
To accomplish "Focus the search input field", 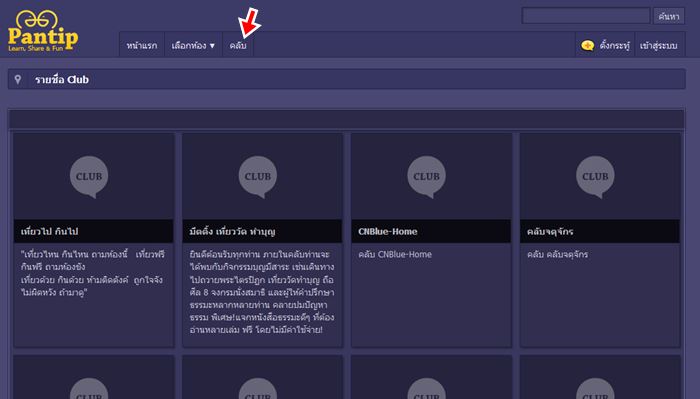I will coord(586,16).
